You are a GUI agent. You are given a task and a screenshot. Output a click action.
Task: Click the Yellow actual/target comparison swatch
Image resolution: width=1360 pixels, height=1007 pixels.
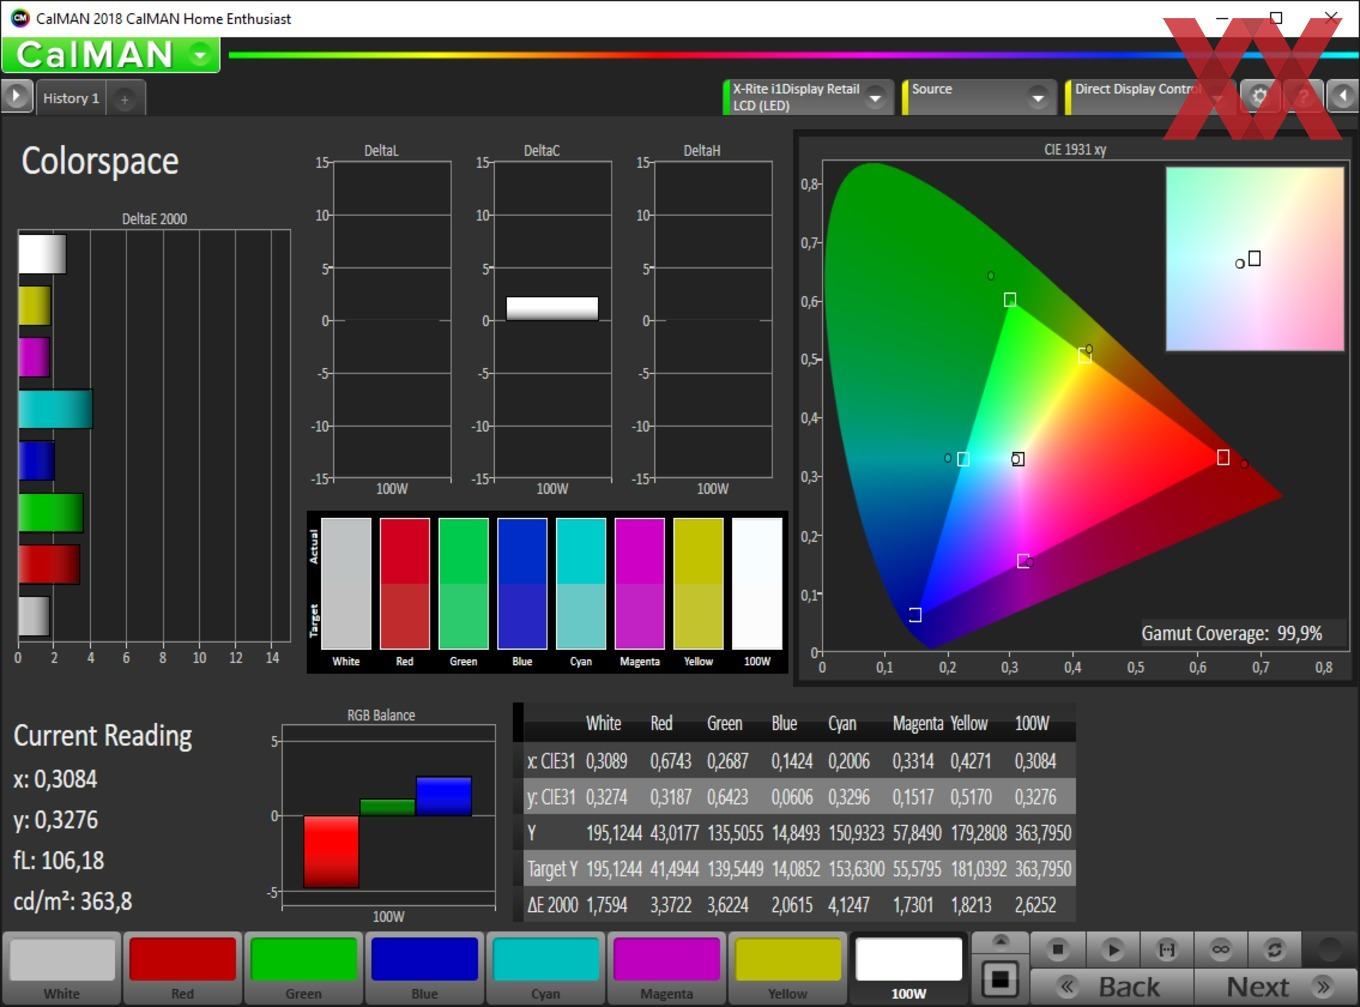pos(698,584)
